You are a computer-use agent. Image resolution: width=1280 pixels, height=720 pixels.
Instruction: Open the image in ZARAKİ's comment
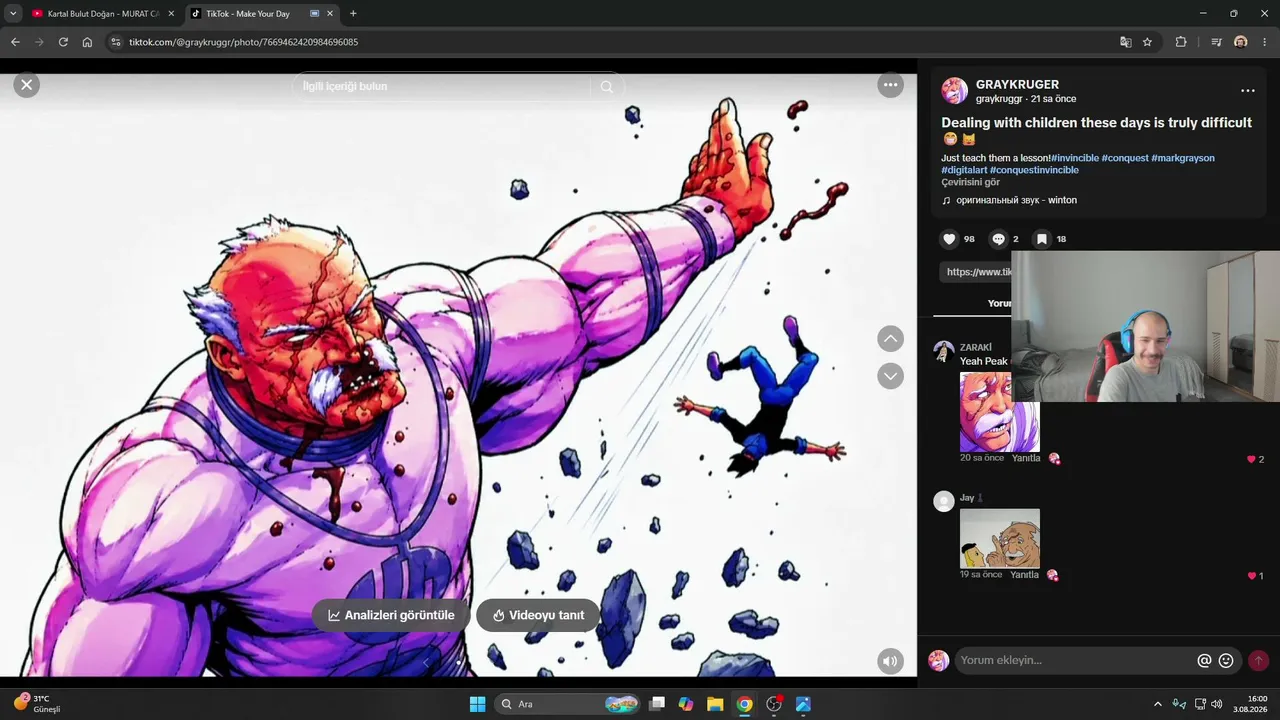[x=999, y=412]
